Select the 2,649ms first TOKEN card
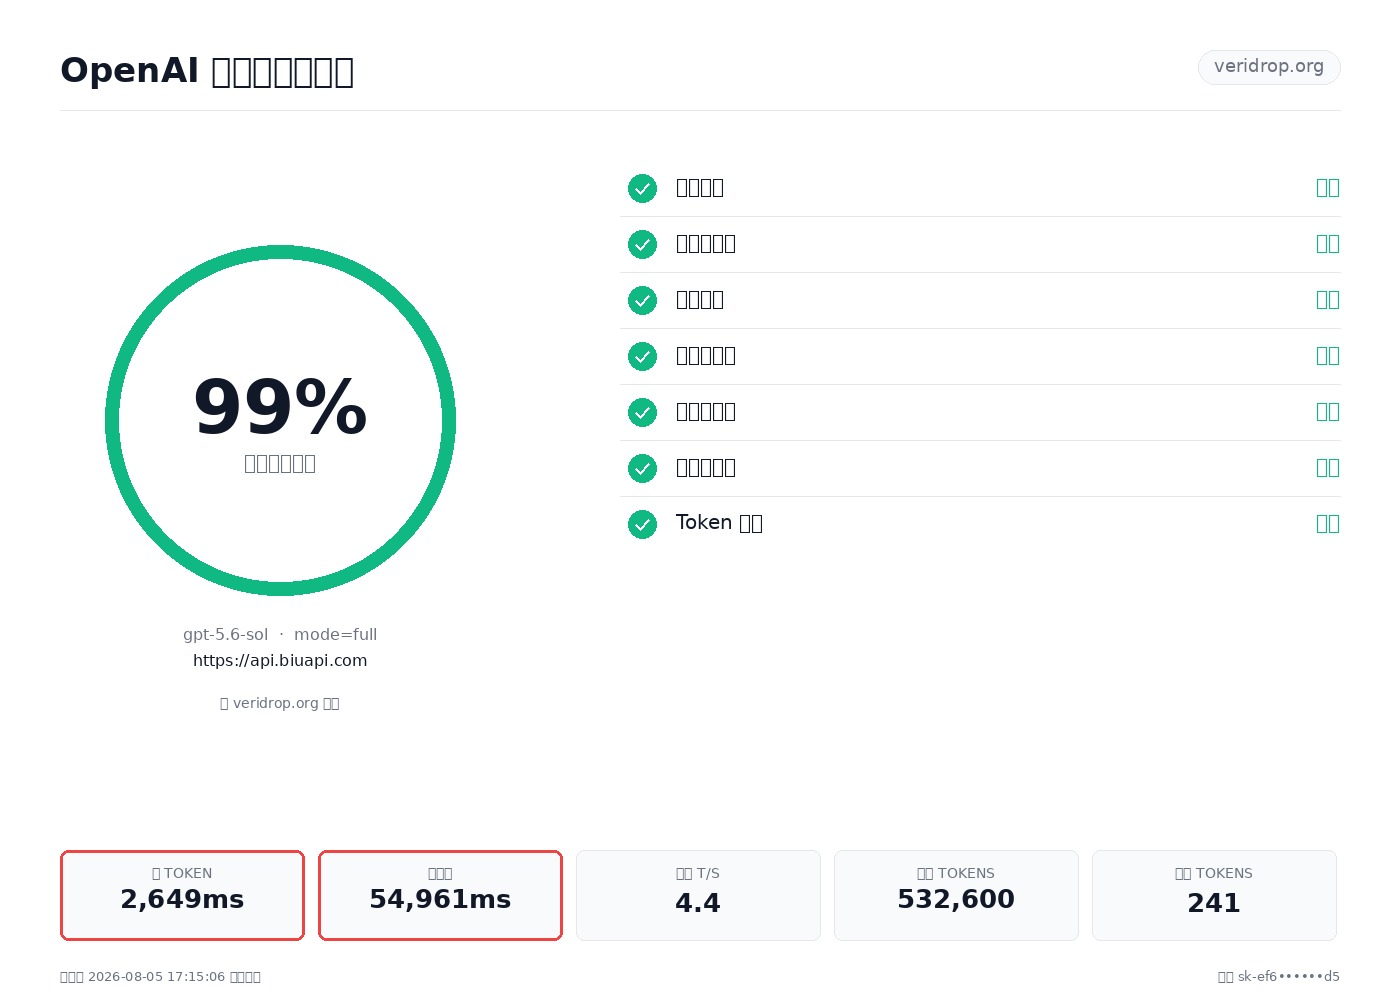 [x=182, y=895]
